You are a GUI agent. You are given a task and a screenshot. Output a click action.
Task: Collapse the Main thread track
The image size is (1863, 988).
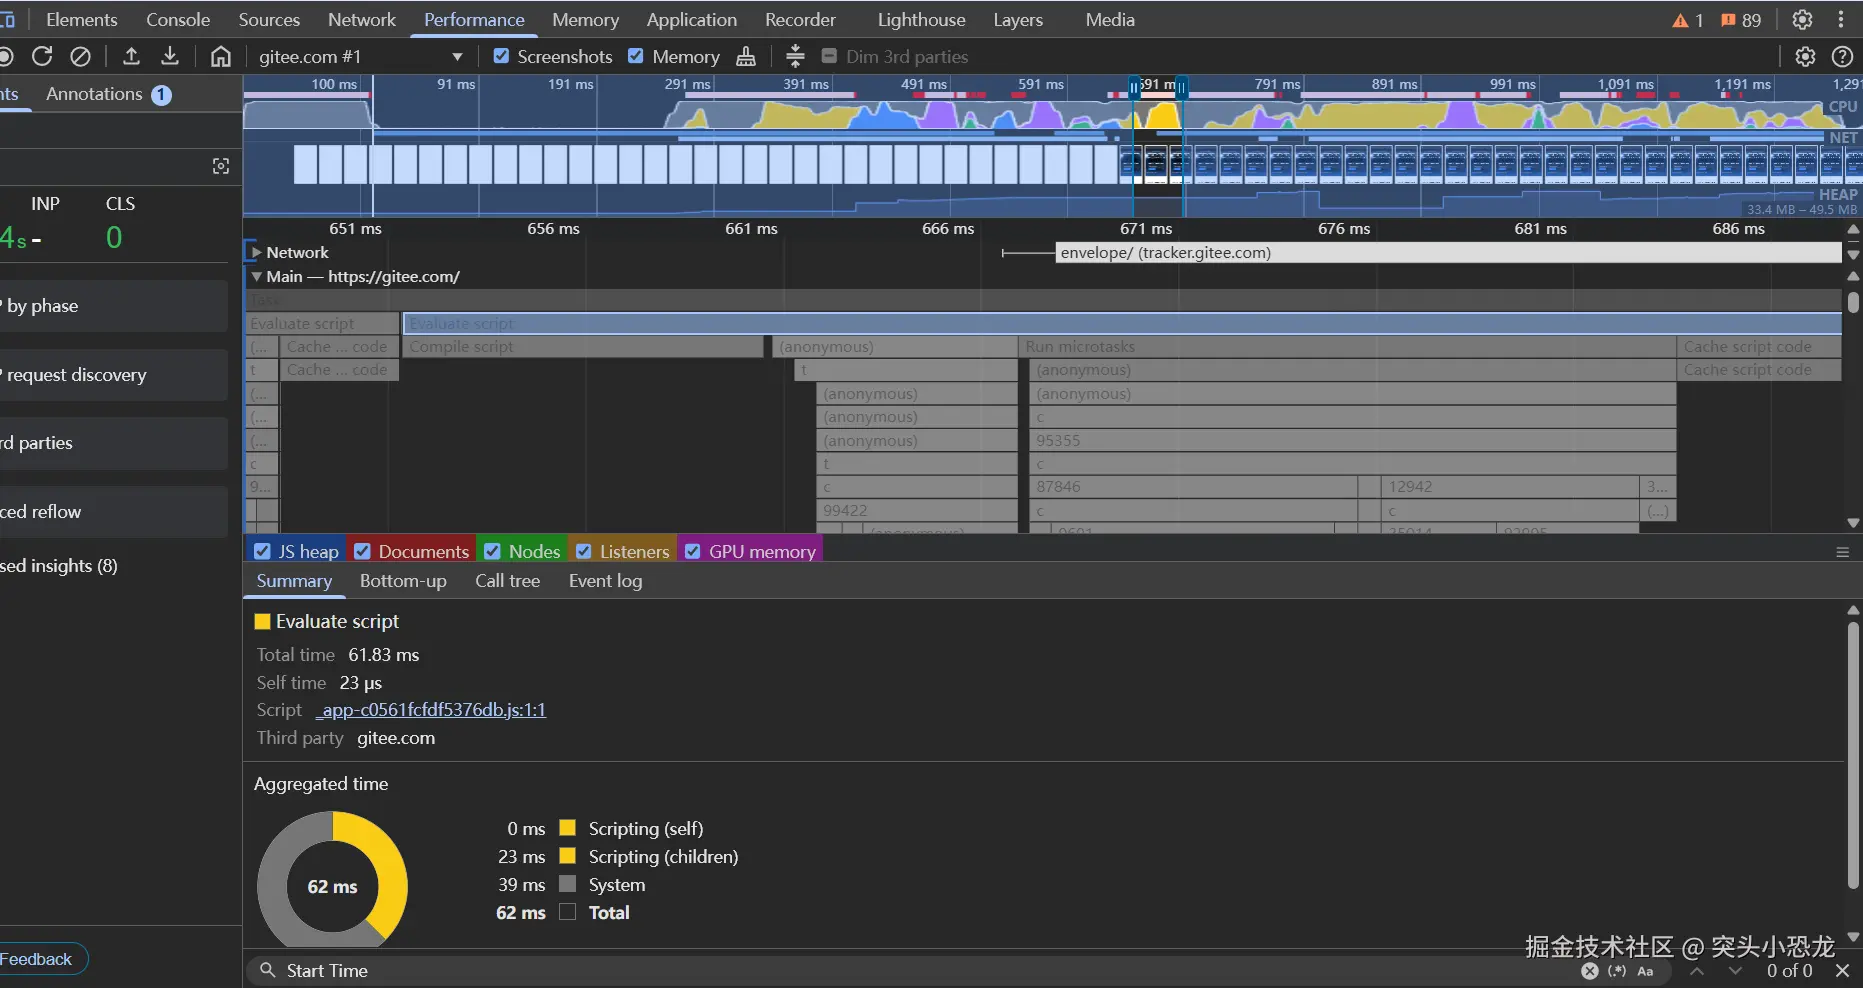click(256, 277)
